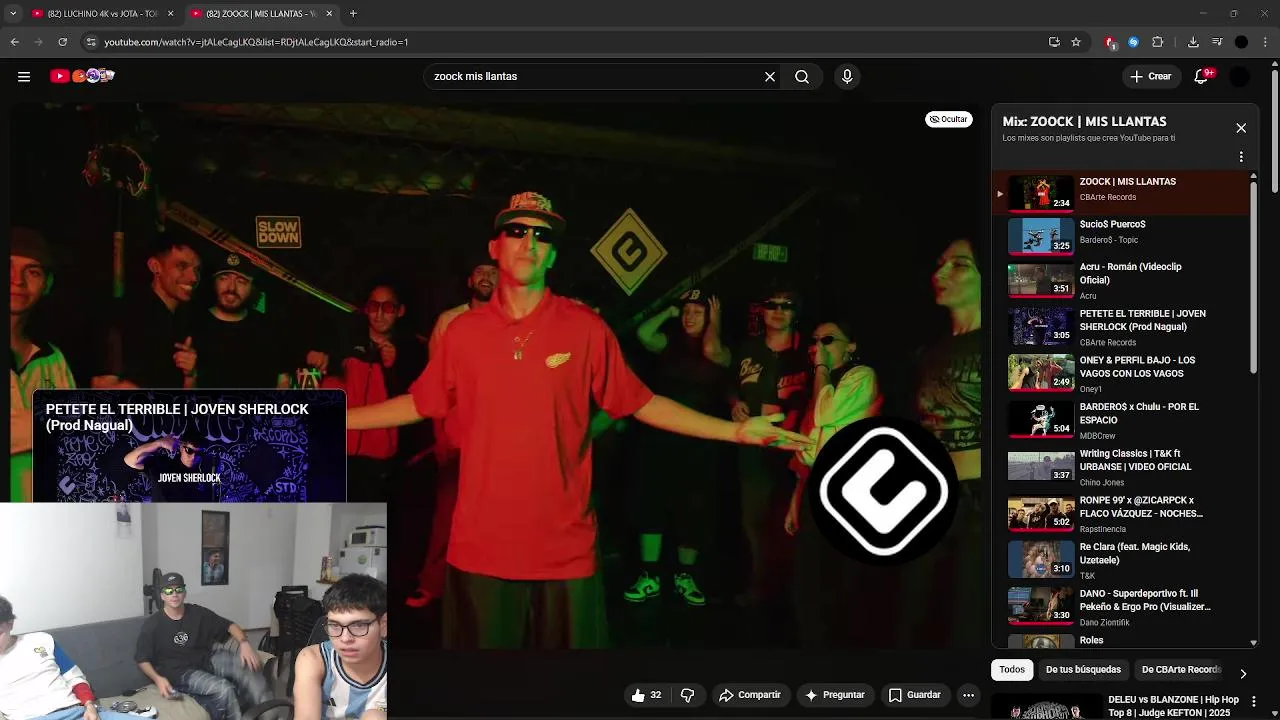This screenshot has width=1280, height=720.
Task: Open the tab search dropdown
Action: 13,13
